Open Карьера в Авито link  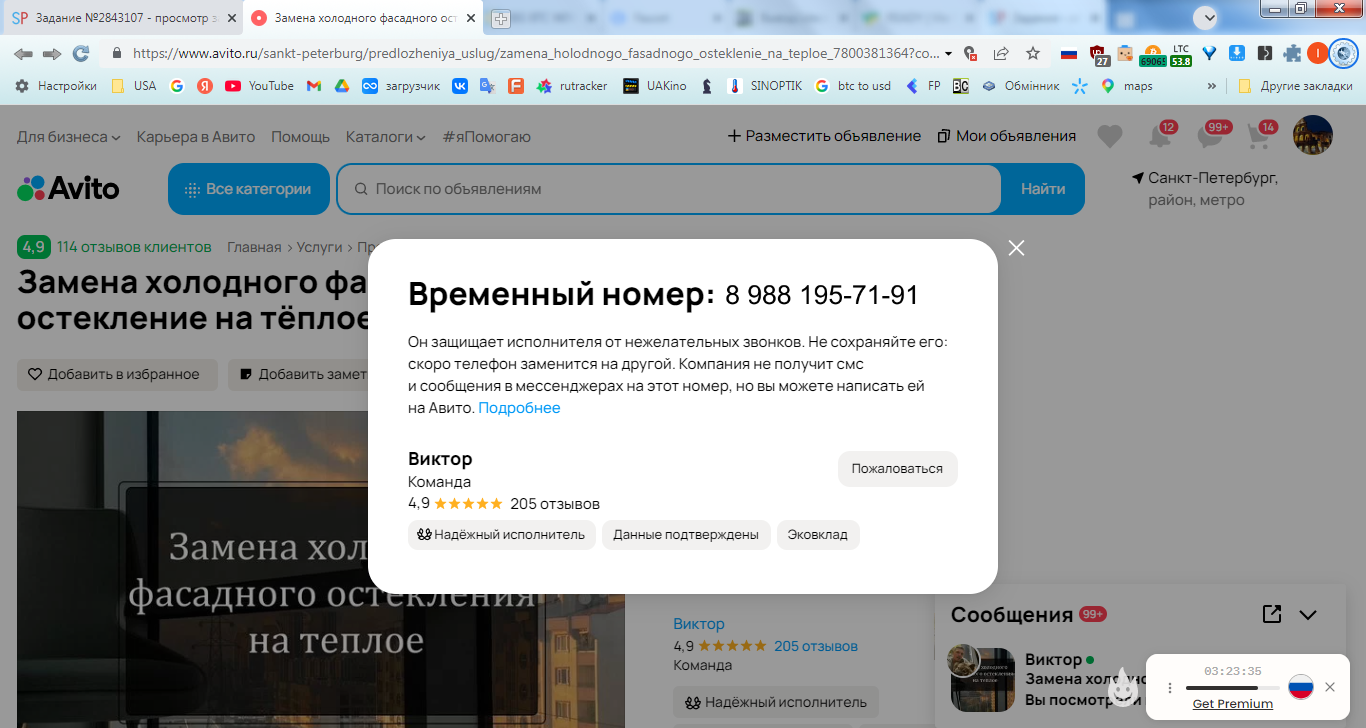point(196,136)
